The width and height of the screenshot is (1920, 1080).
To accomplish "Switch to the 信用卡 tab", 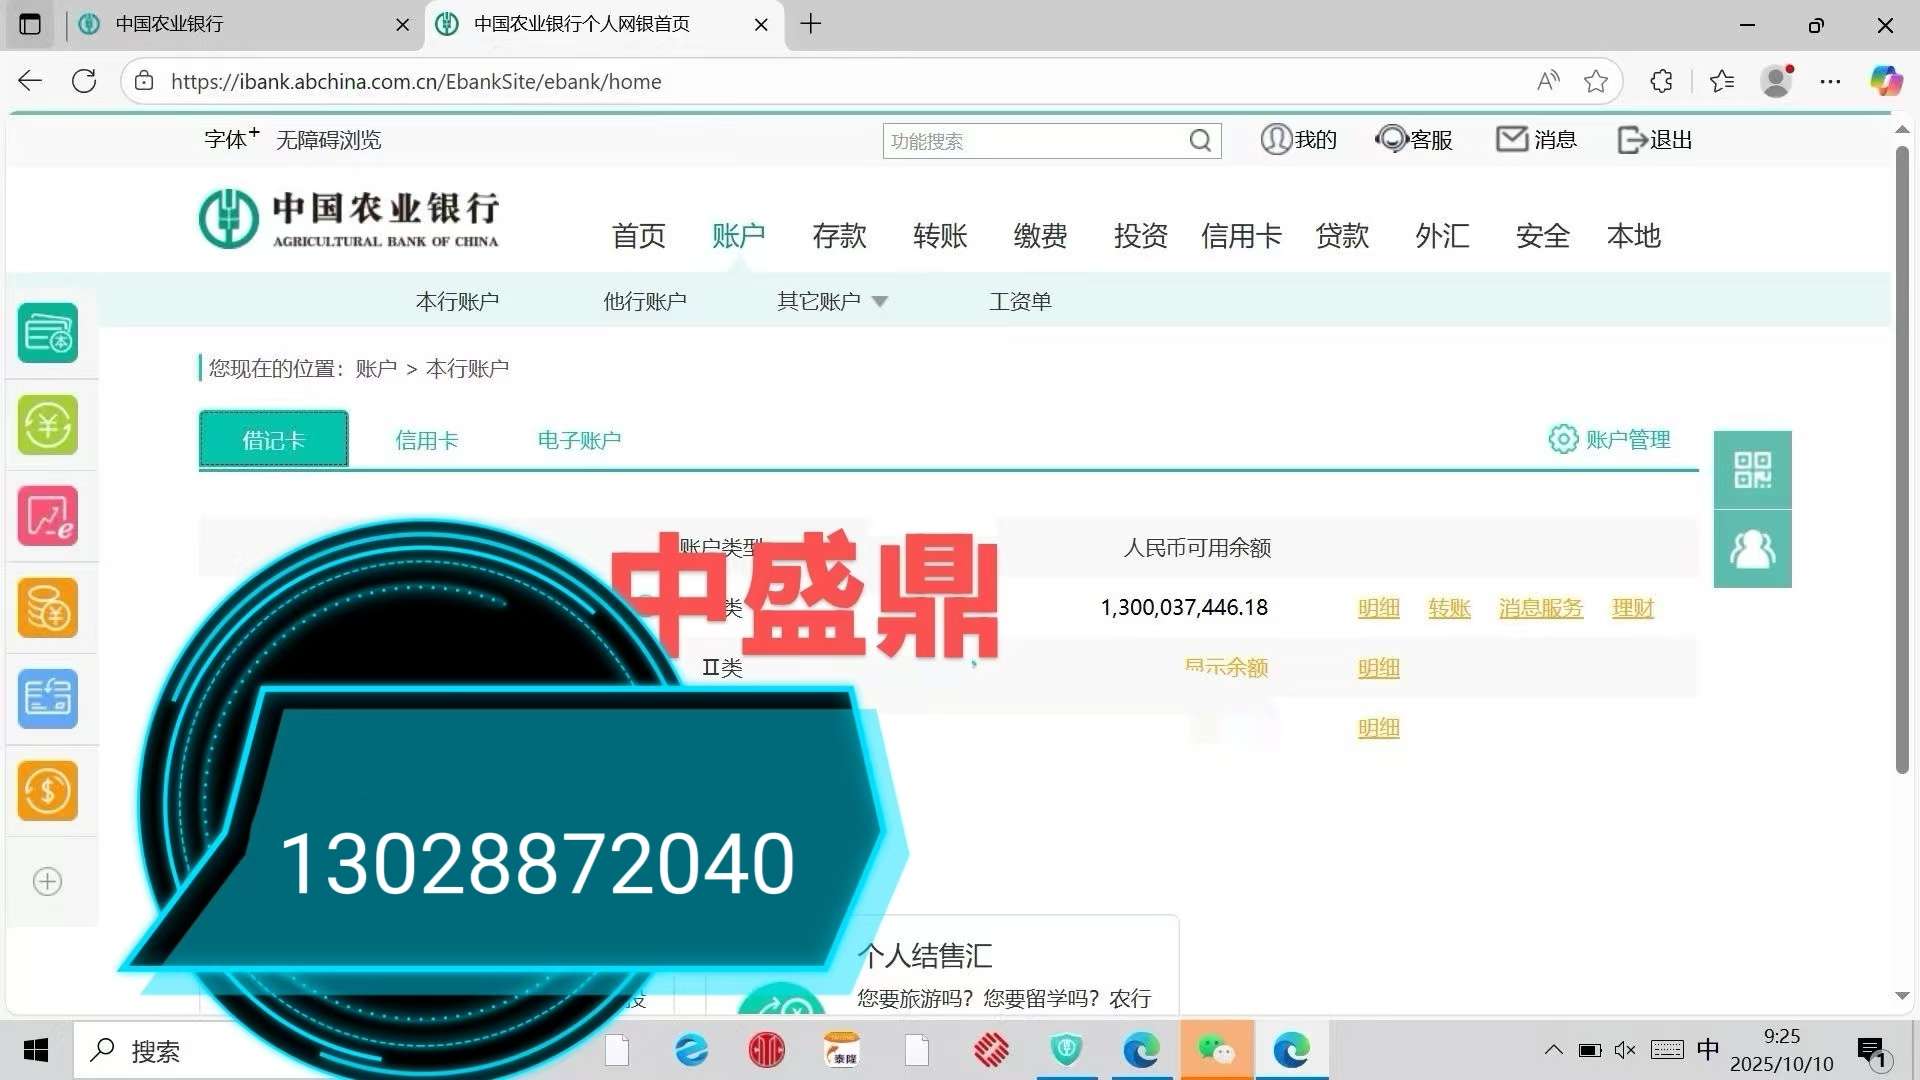I will pyautogui.click(x=427, y=440).
